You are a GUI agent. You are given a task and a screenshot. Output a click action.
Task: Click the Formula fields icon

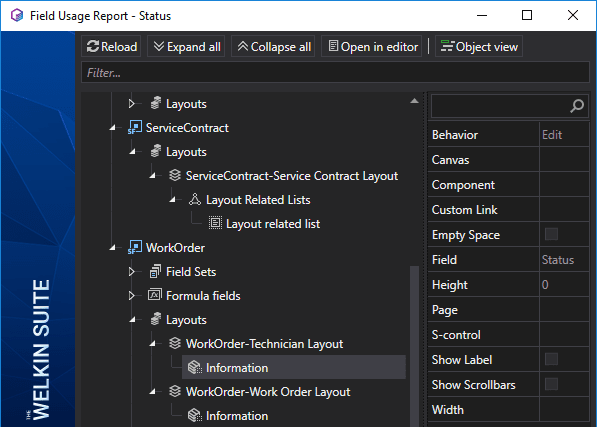(155, 295)
